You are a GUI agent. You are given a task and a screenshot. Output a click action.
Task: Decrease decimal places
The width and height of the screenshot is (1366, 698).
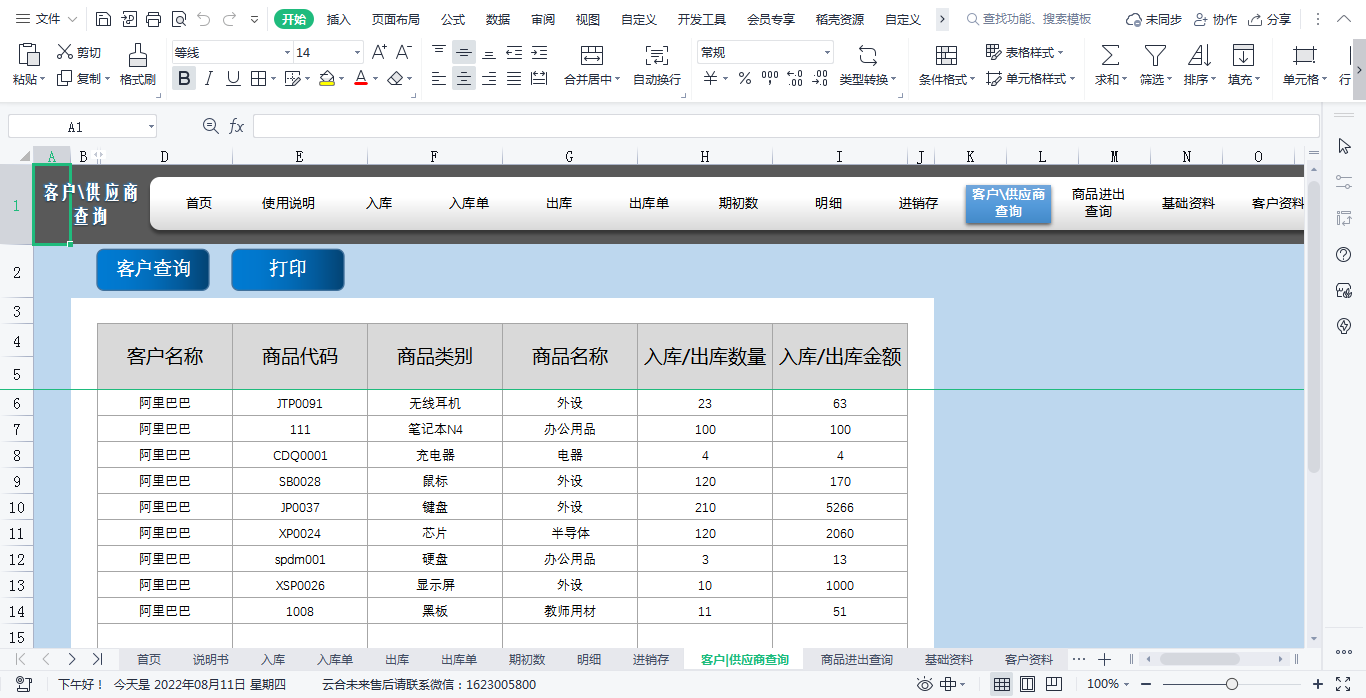pos(821,79)
